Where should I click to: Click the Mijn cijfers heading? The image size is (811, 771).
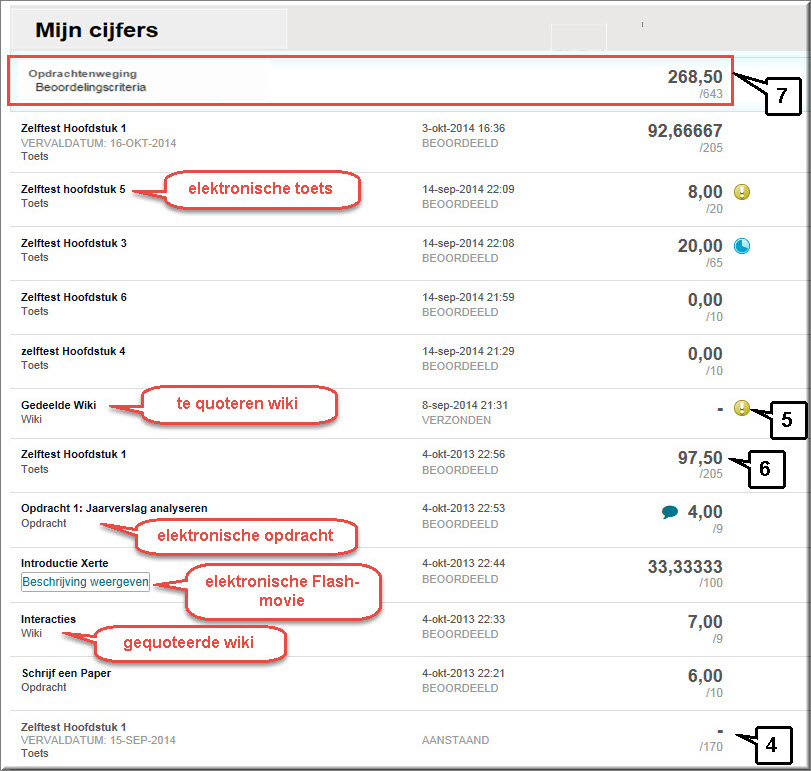point(97,30)
